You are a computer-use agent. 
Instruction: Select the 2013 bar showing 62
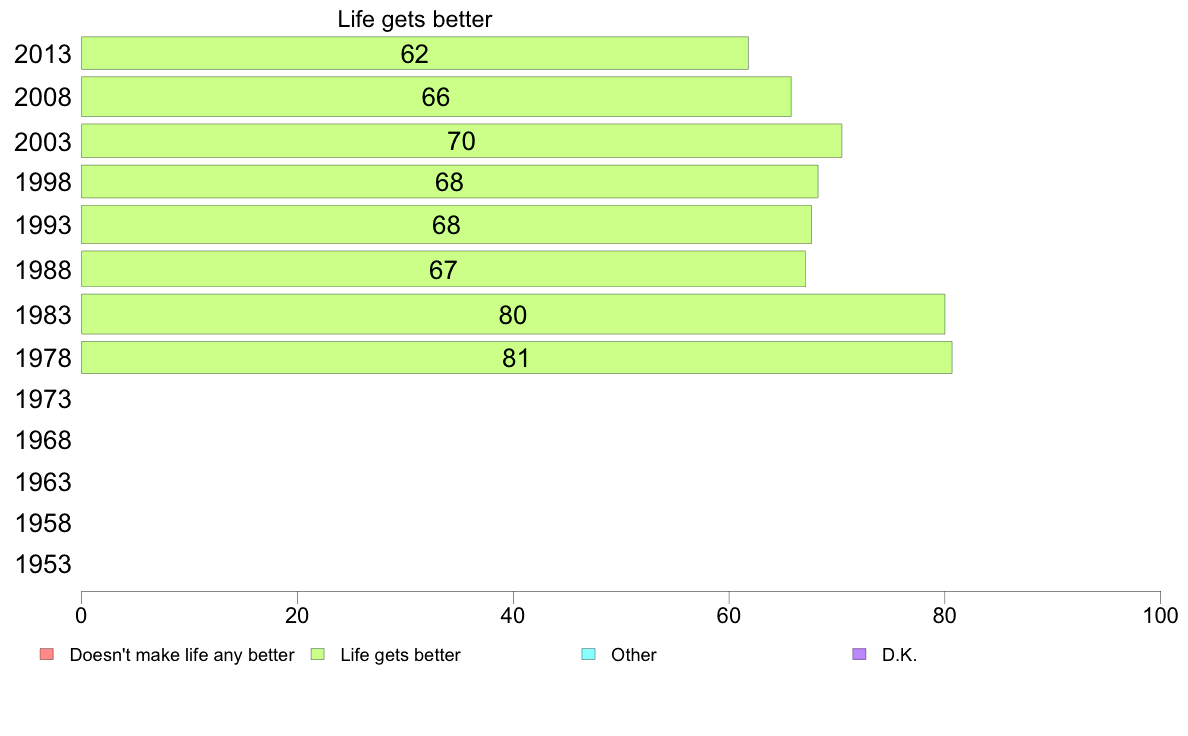tap(414, 53)
